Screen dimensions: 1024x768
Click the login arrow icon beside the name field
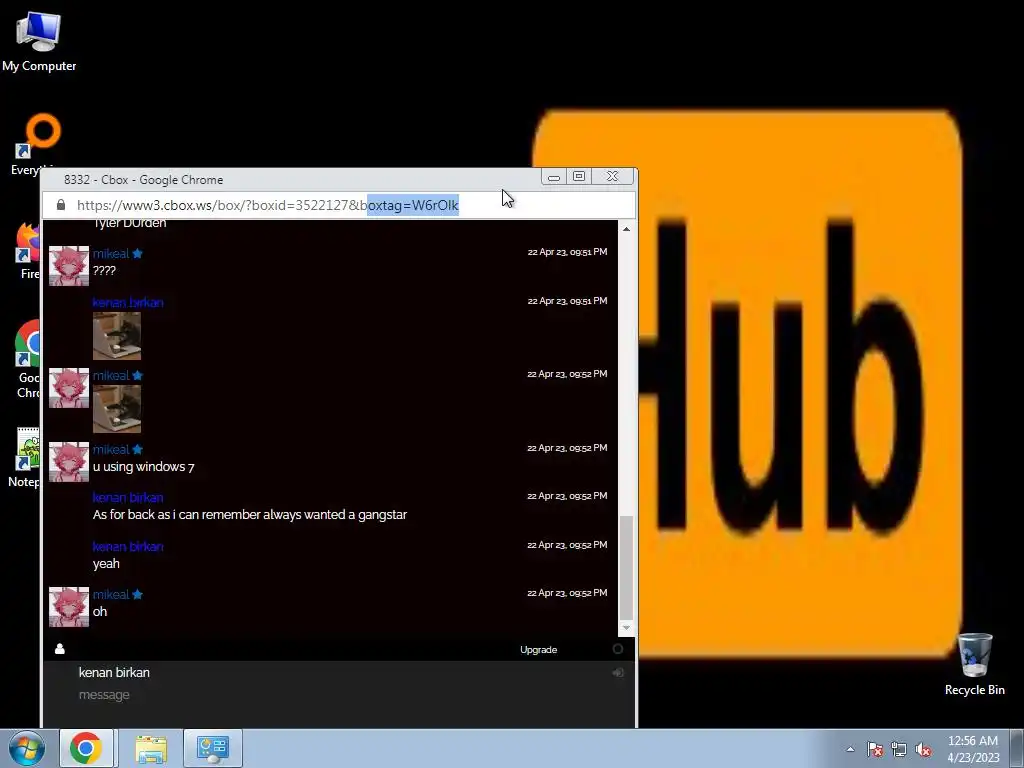(618, 672)
